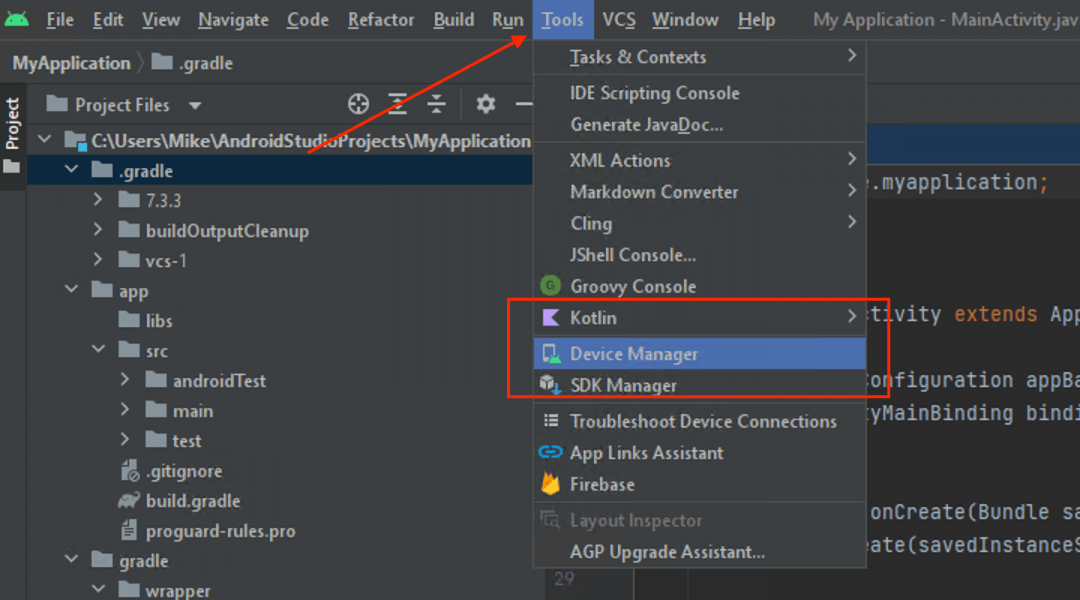The height and width of the screenshot is (600, 1080).
Task: Open the Project Files view dropdown
Action: click(195, 105)
